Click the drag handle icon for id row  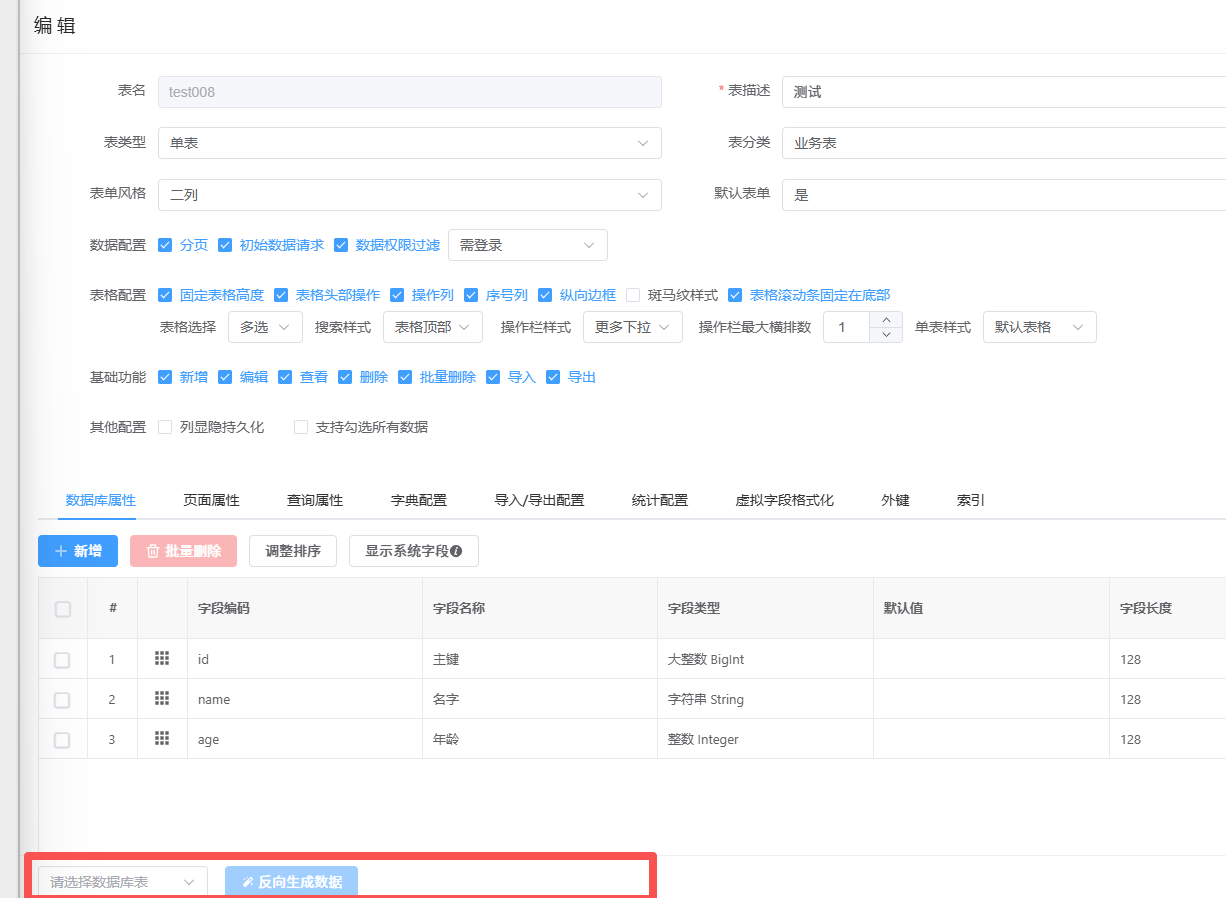click(162, 658)
